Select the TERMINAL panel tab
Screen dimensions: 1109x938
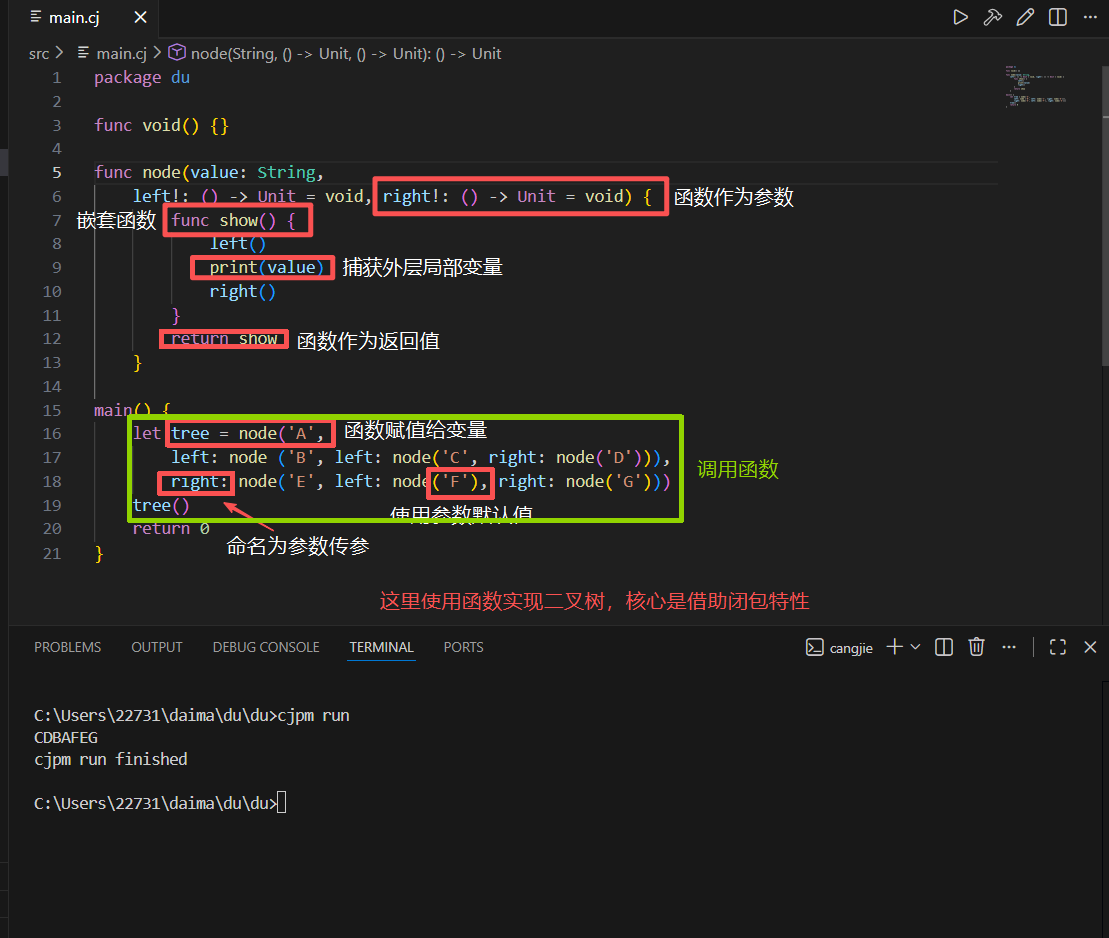pyautogui.click(x=381, y=647)
